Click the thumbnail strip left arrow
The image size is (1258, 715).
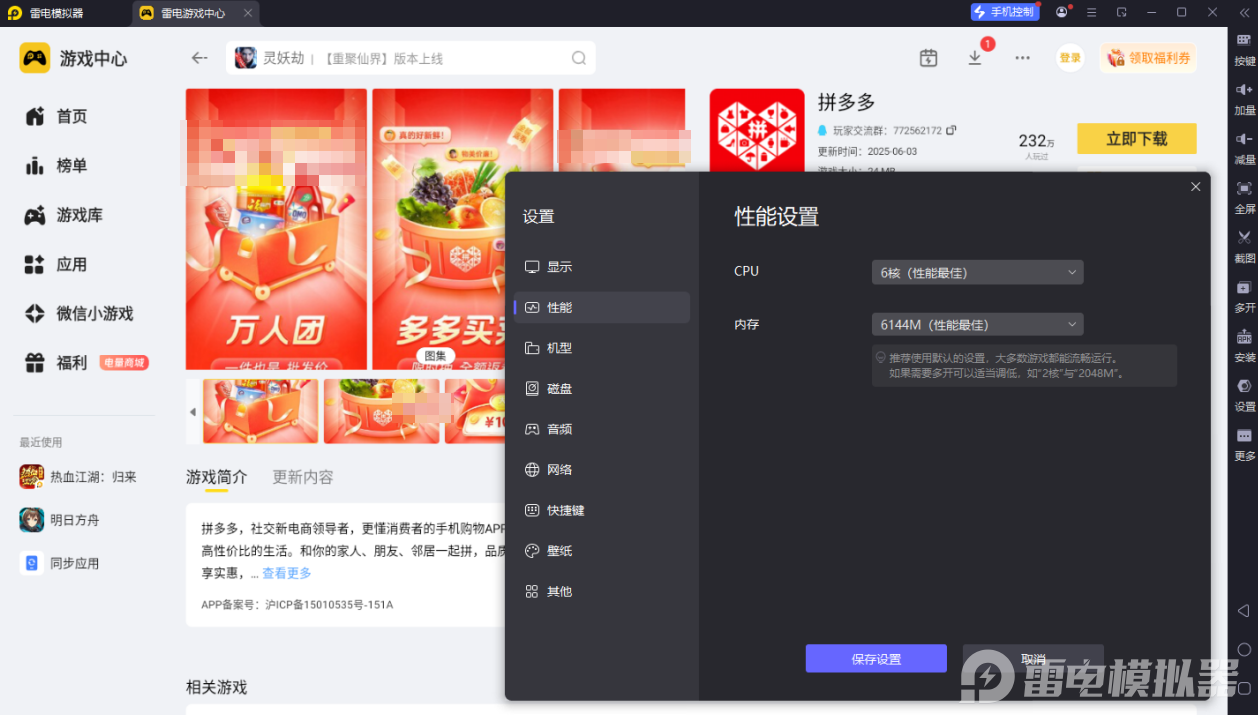(x=192, y=411)
